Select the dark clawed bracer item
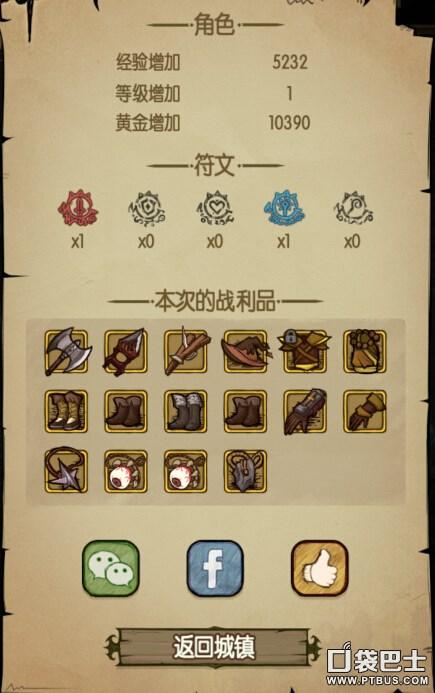The width and height of the screenshot is (435, 693). [305, 411]
